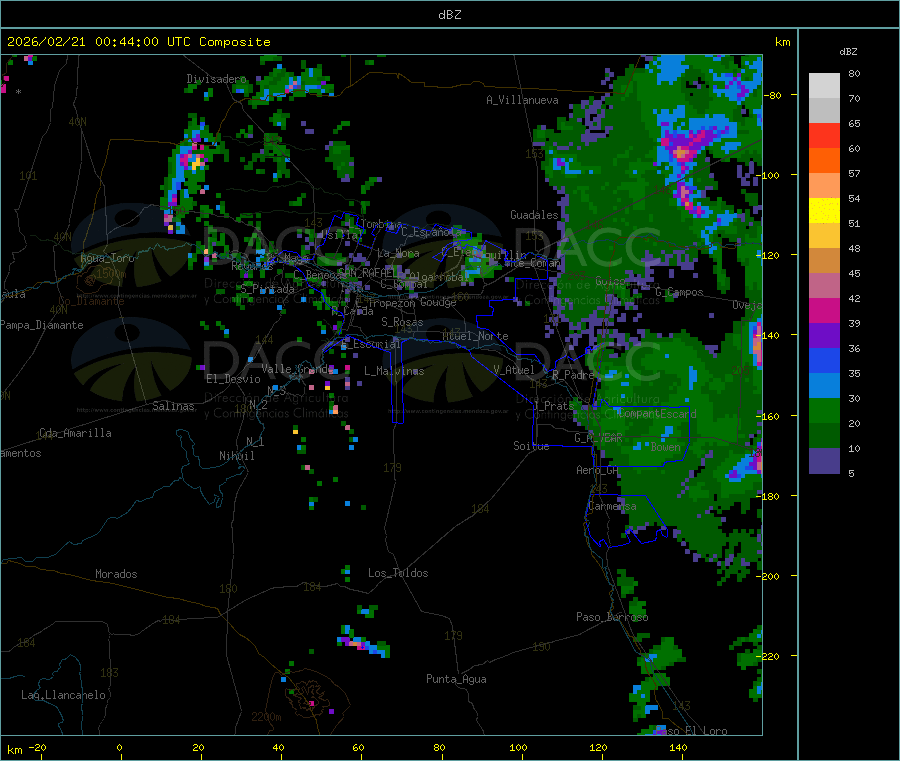This screenshot has width=900, height=761.
Task: Click the Nihuil place label
Action: tap(236, 456)
